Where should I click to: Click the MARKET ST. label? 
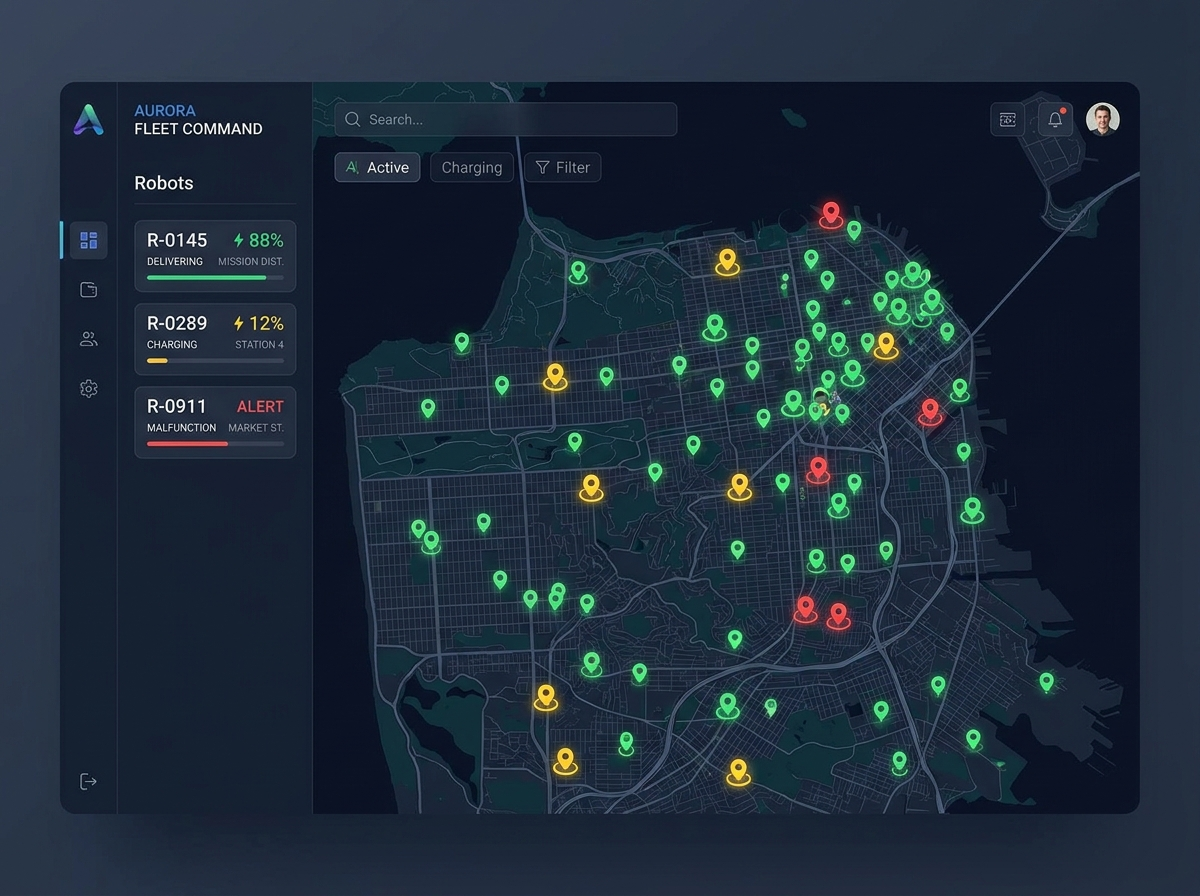tap(256, 427)
